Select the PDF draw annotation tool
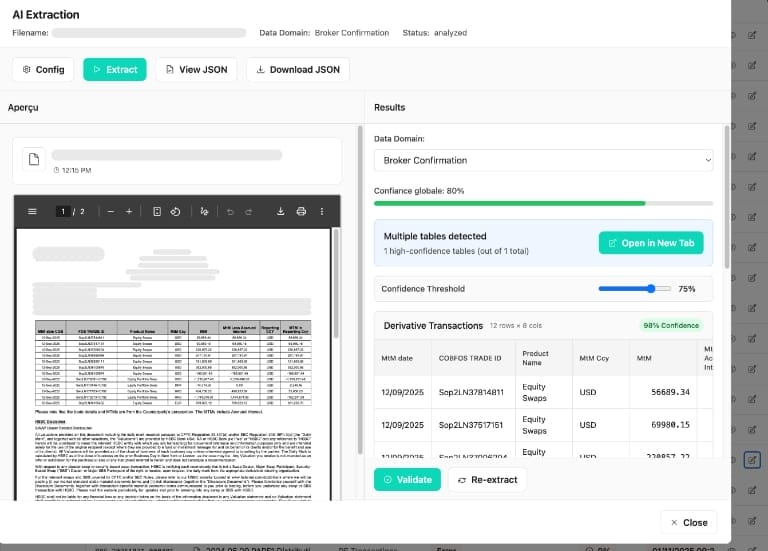The height and width of the screenshot is (551, 768). click(x=204, y=212)
